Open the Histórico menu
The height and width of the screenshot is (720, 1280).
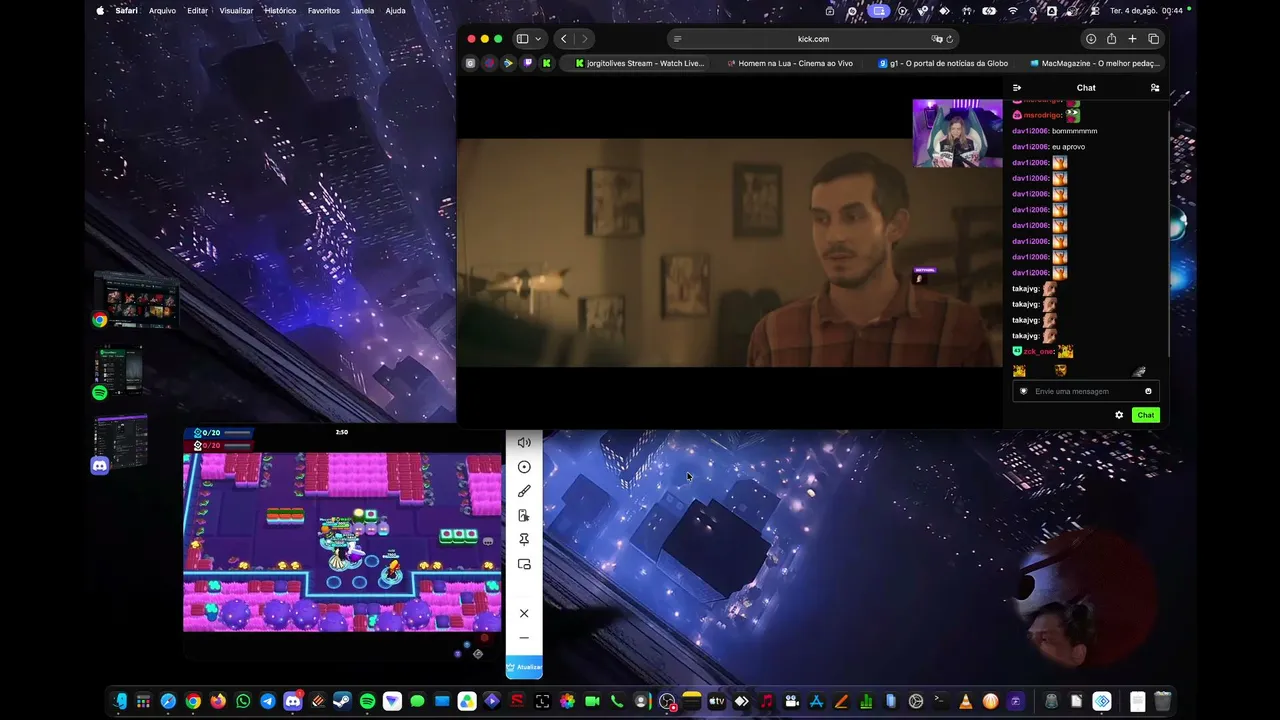[x=280, y=11]
